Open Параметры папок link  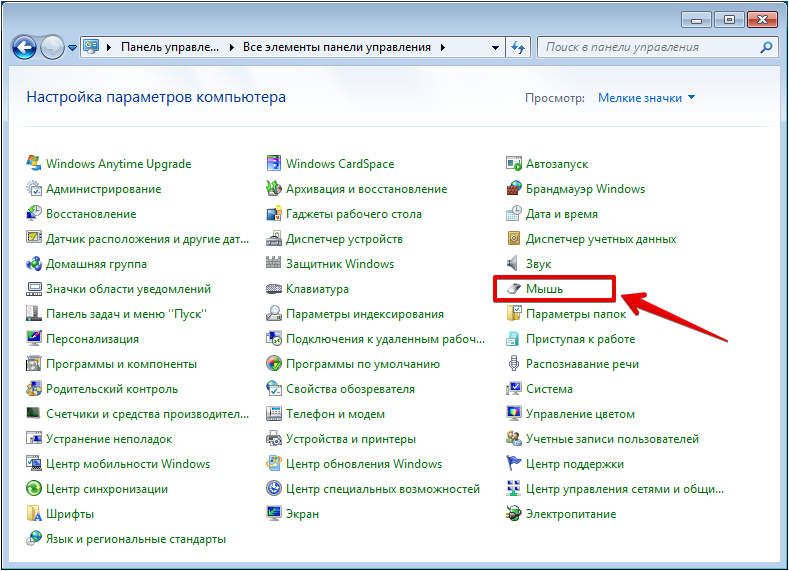576,313
